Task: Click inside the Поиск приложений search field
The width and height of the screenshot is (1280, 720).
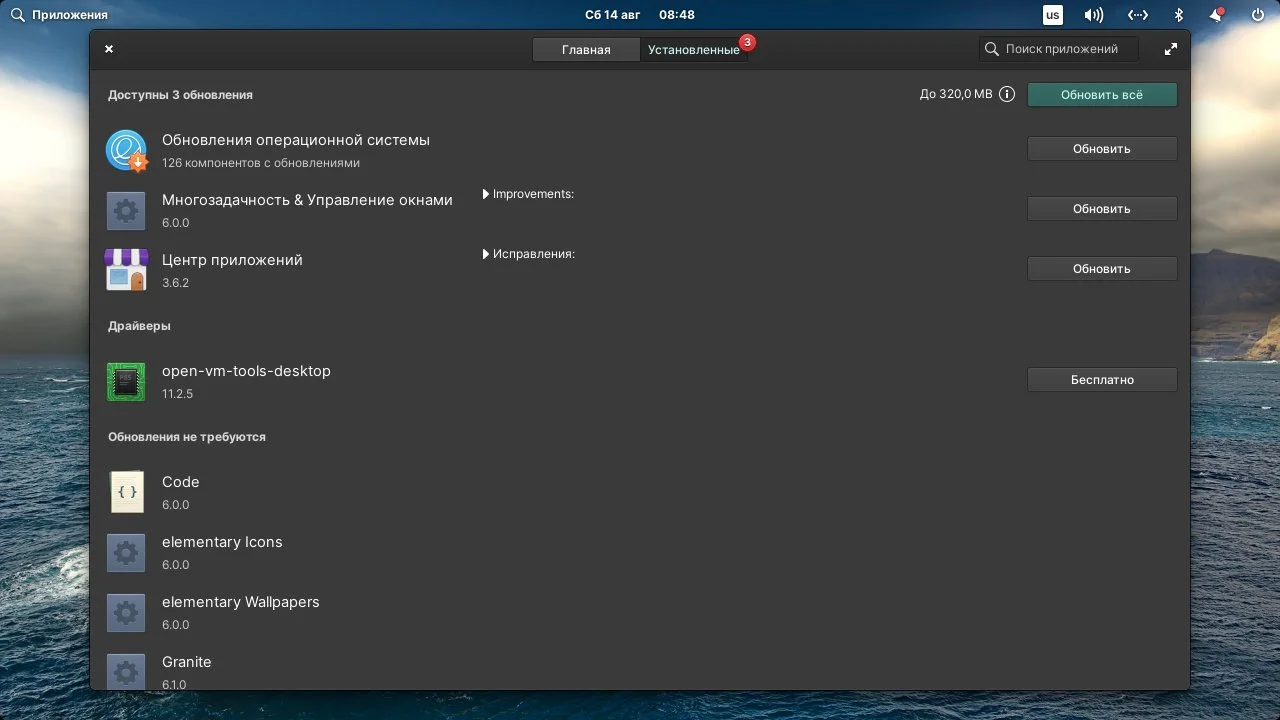Action: pos(1059,48)
